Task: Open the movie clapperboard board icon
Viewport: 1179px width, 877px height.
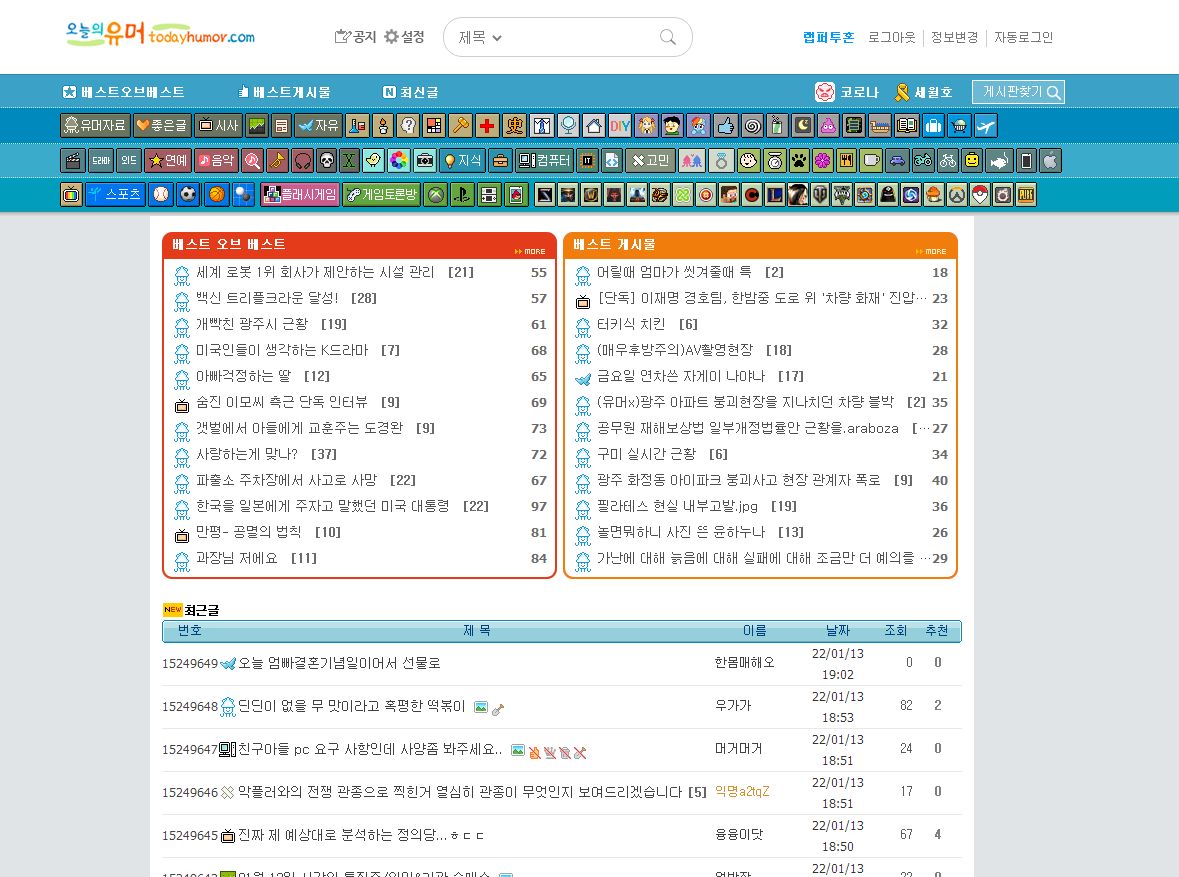Action: pyautogui.click(x=73, y=160)
